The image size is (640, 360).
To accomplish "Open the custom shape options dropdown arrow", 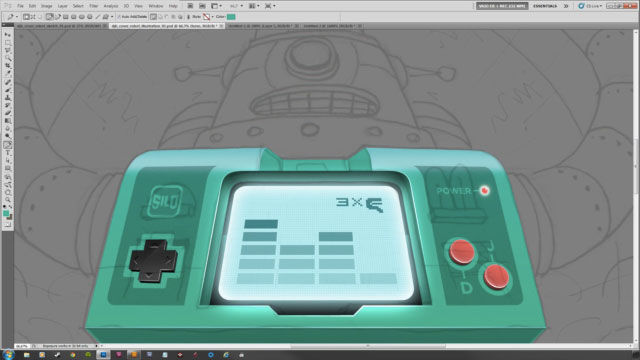I will coord(112,17).
